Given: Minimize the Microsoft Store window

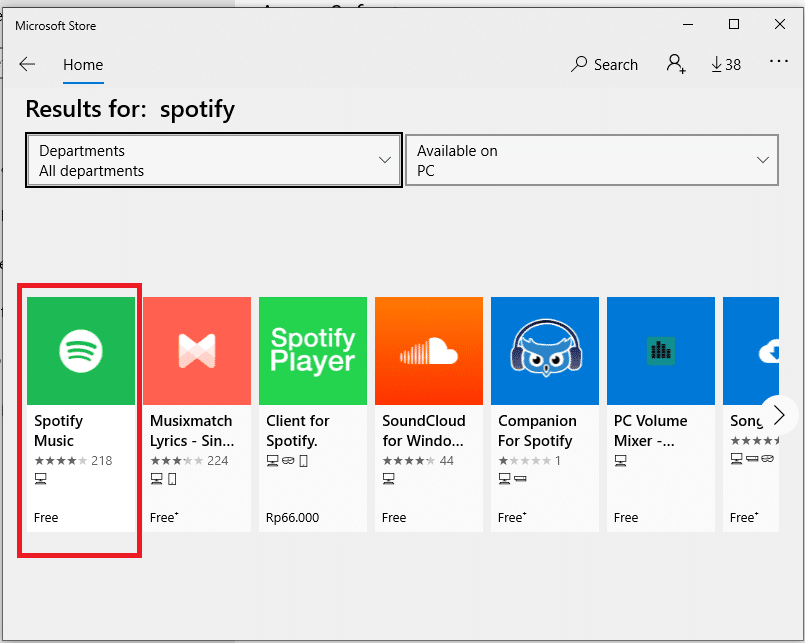Looking at the screenshot, I should [688, 24].
